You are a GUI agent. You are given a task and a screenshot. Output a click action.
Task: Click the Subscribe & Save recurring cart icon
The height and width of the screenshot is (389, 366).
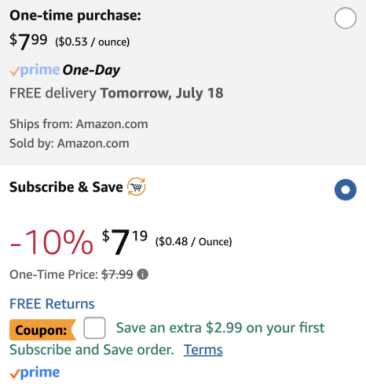point(137,187)
